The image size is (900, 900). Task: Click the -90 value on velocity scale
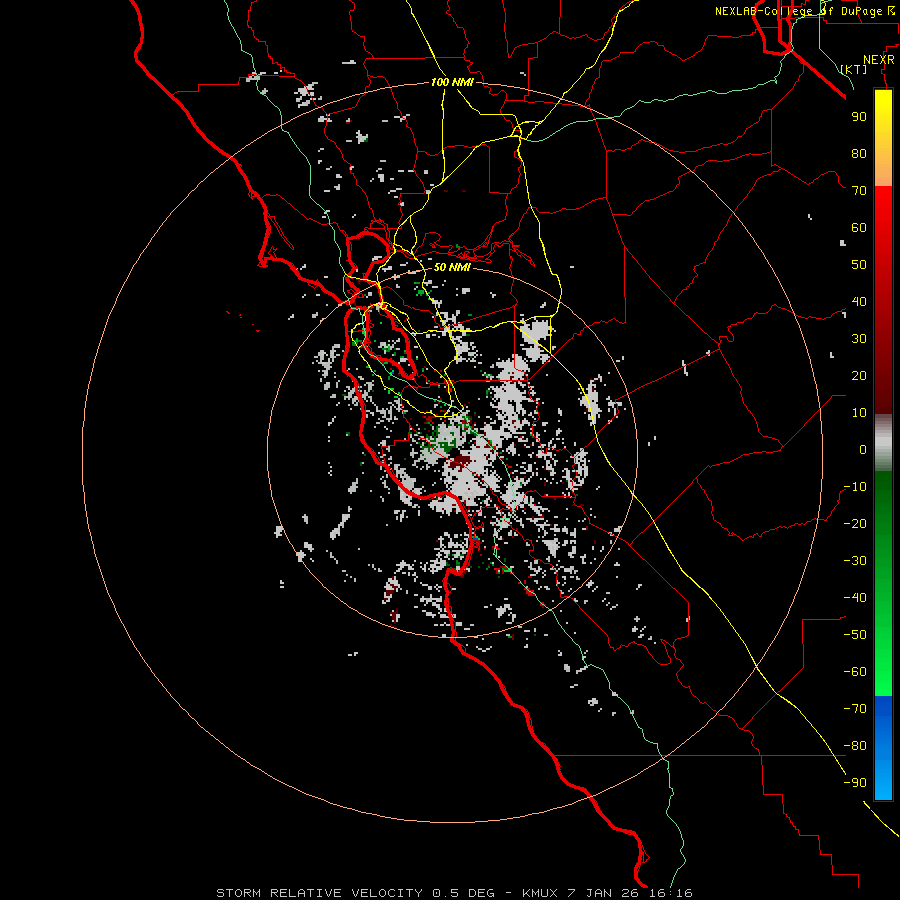(855, 783)
